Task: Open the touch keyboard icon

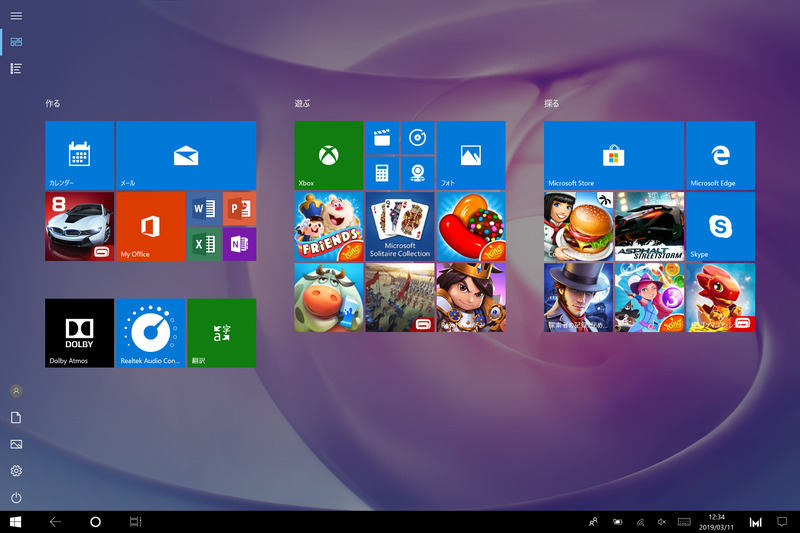Action: [684, 522]
